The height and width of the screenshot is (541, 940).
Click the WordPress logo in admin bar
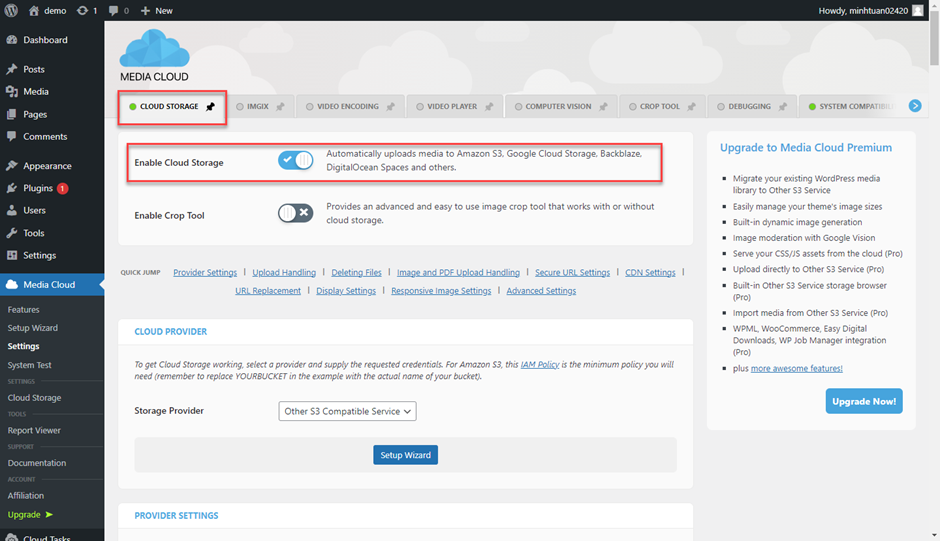(12, 10)
